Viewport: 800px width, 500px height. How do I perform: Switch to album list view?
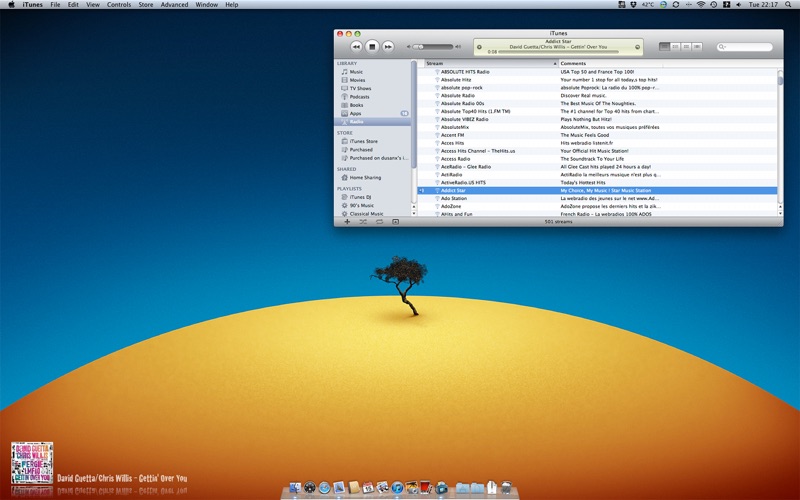[675, 46]
